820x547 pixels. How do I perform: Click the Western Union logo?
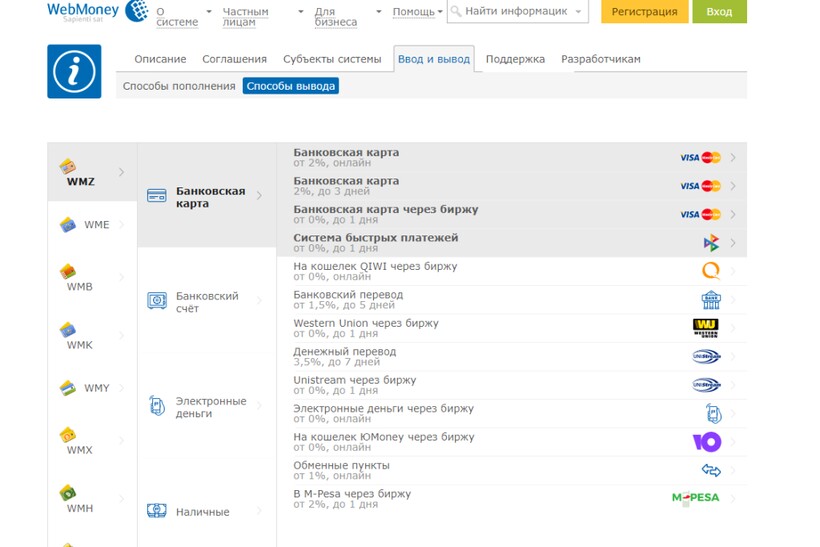[x=705, y=328]
